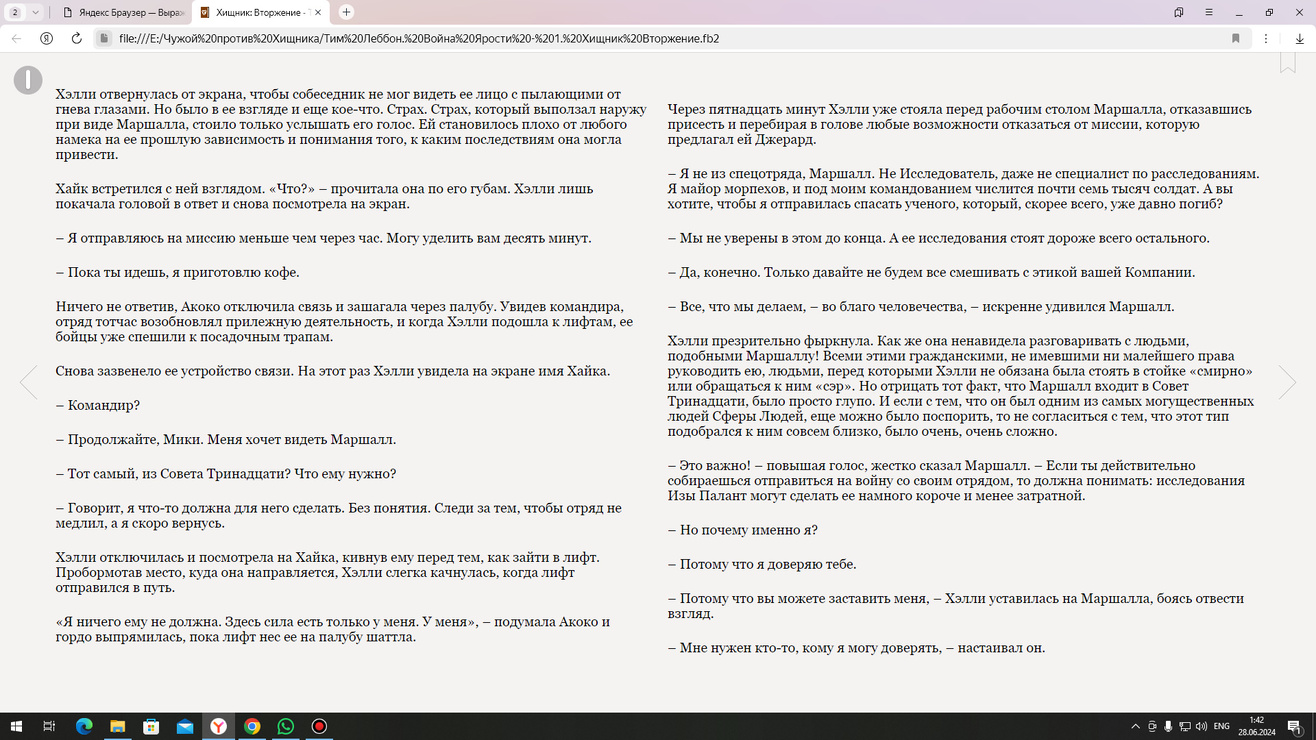Click the paragraph starting '«Я ничего ему не должна'
1316x740 pixels.
point(333,630)
